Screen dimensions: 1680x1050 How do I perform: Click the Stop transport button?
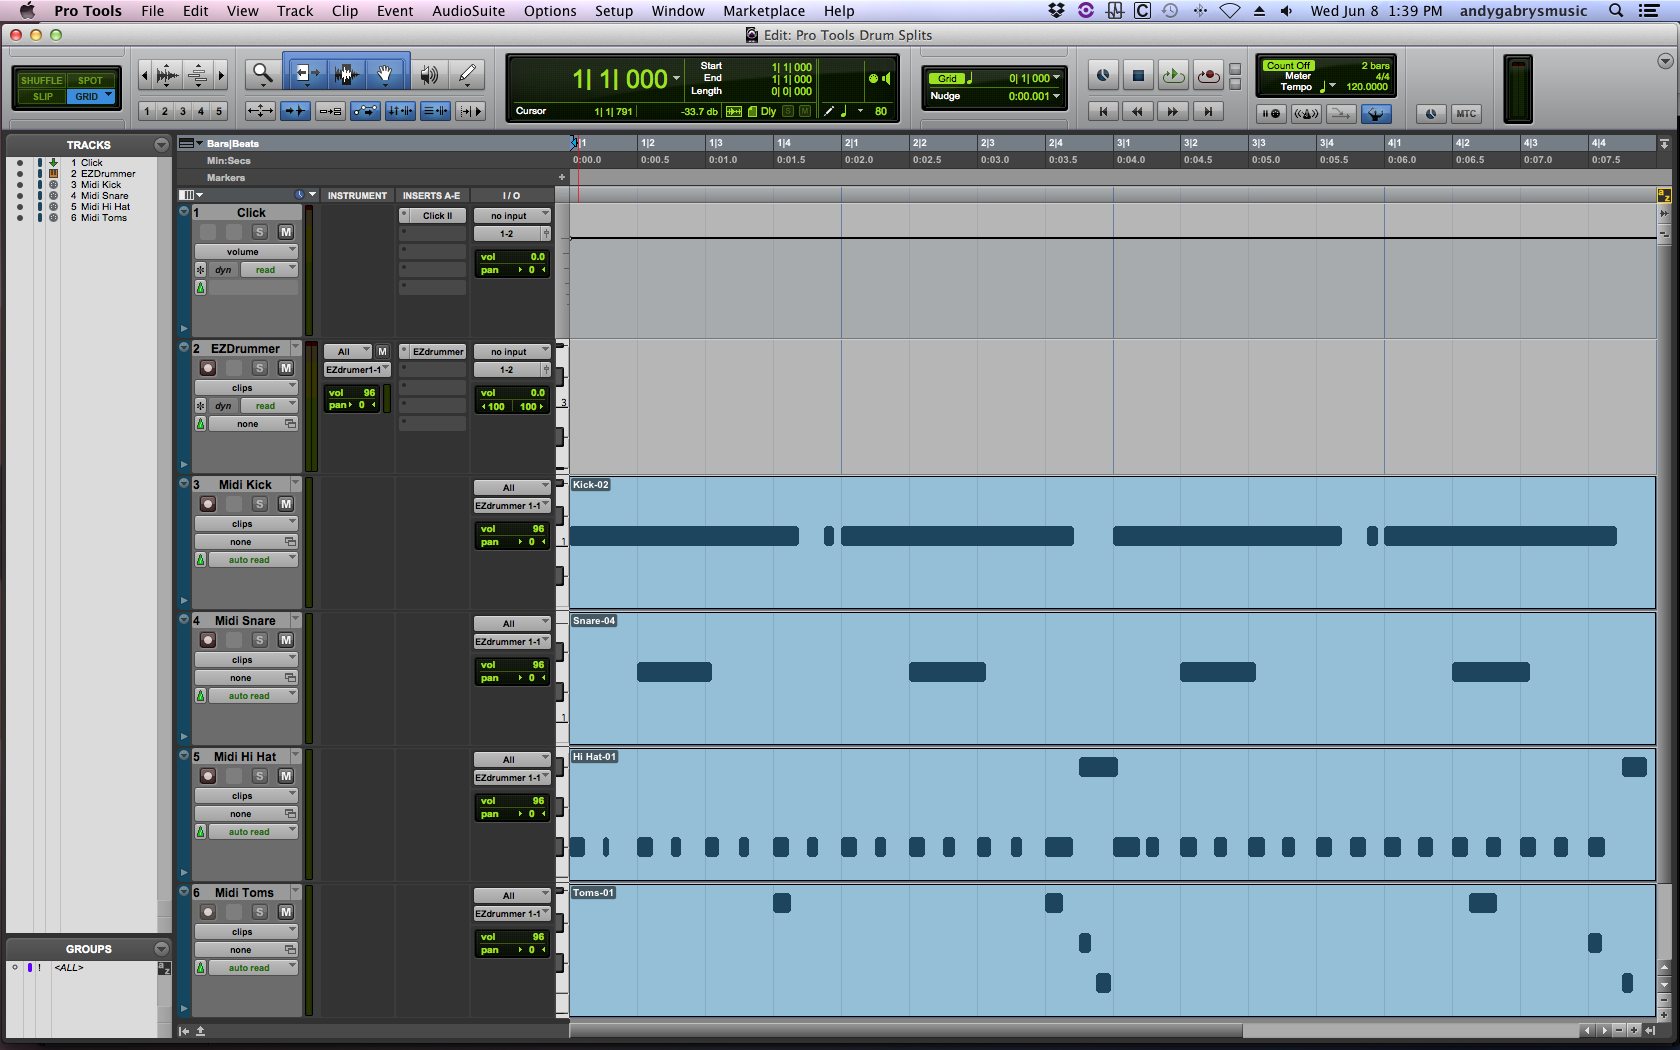pos(1138,75)
